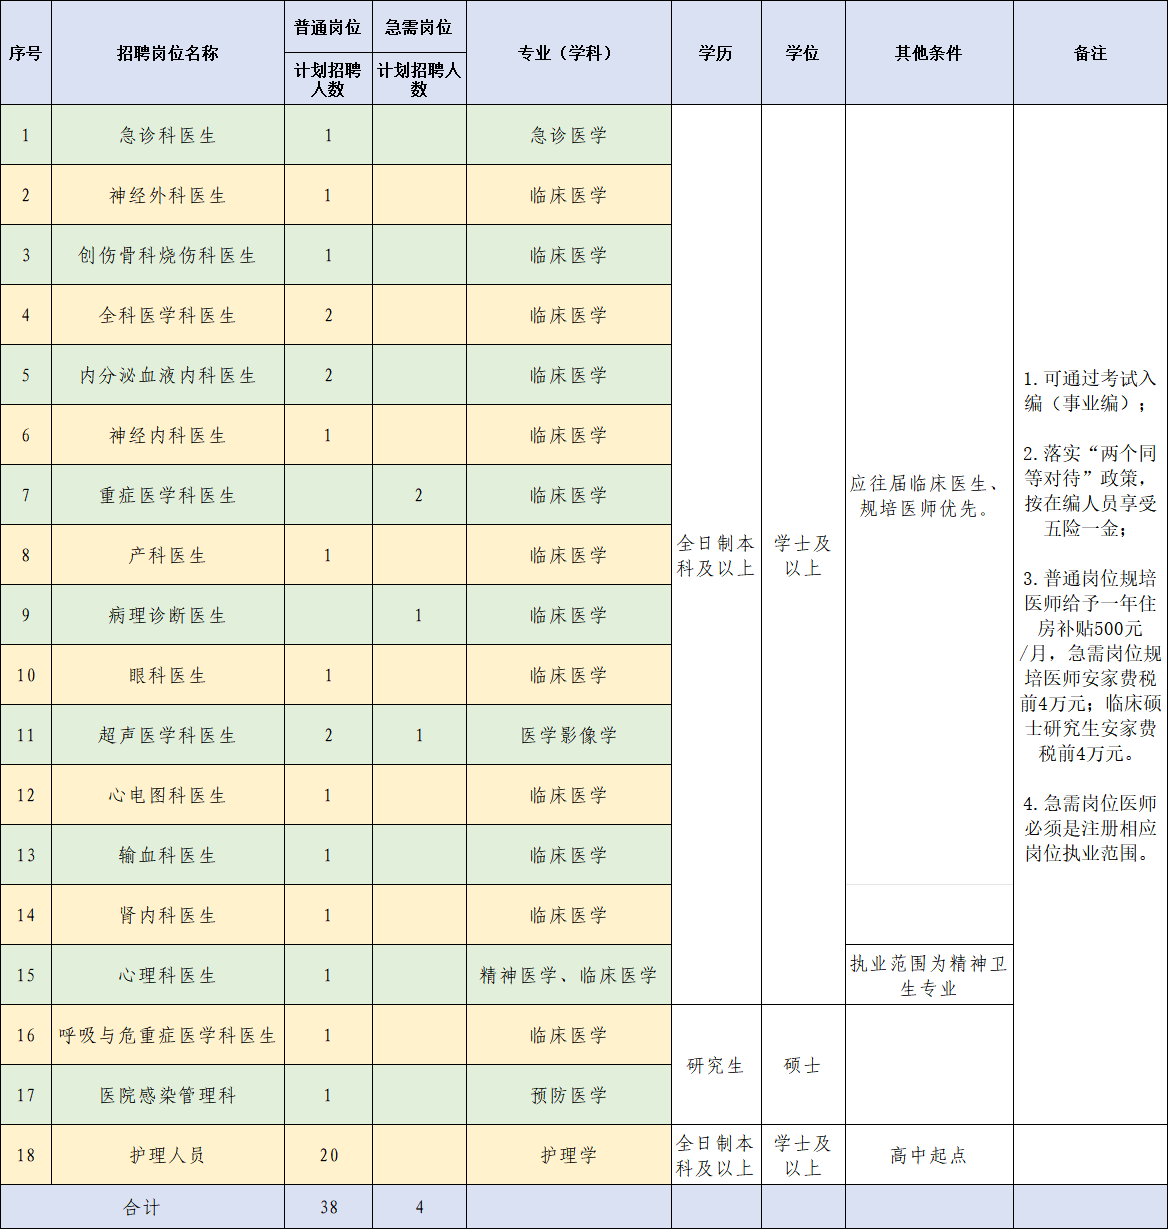Select the 20 count for 护理人员
The width and height of the screenshot is (1168, 1229).
[x=328, y=1155]
